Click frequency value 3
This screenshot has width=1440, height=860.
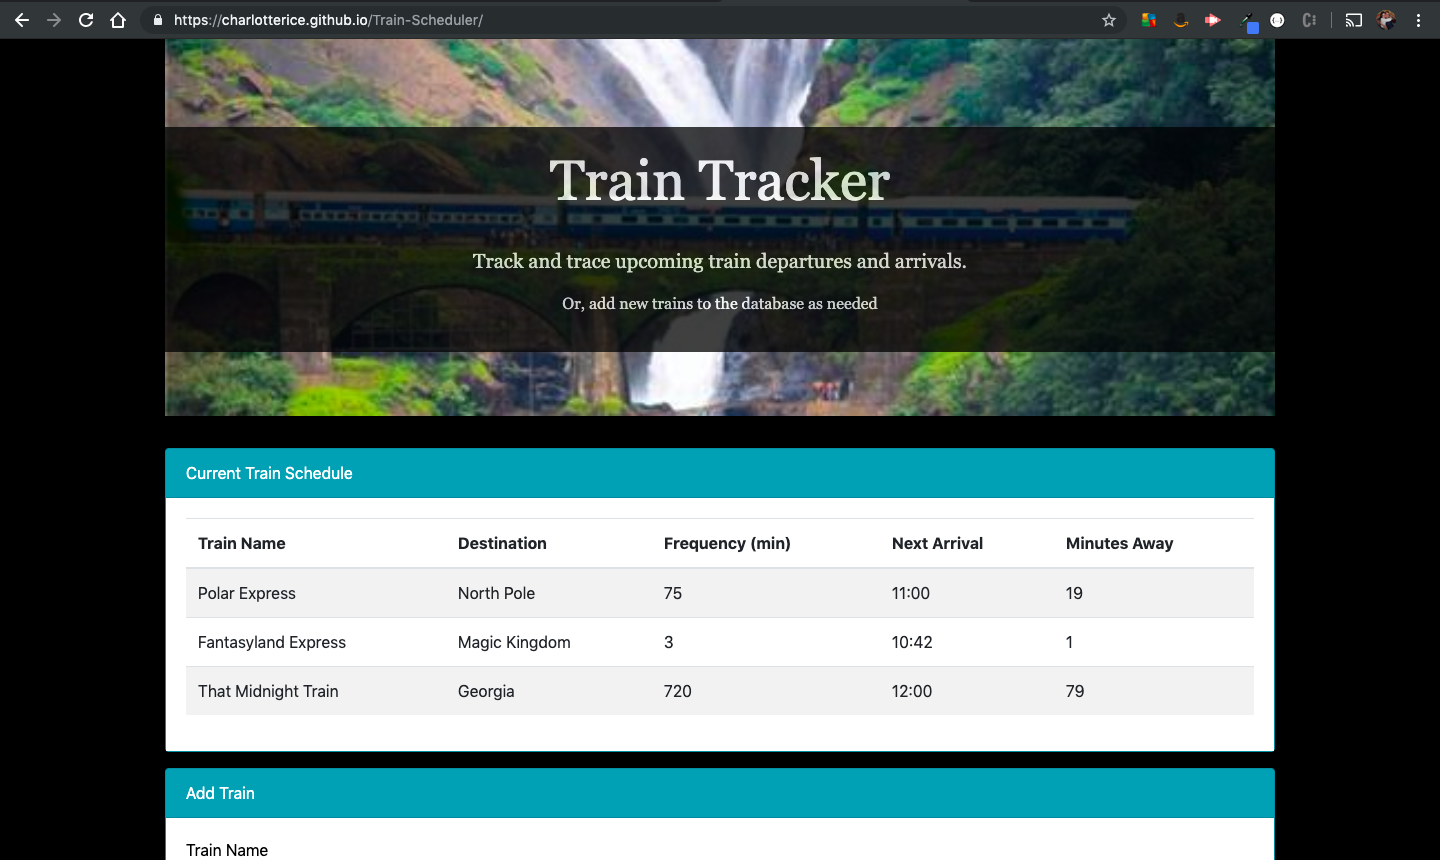(669, 642)
